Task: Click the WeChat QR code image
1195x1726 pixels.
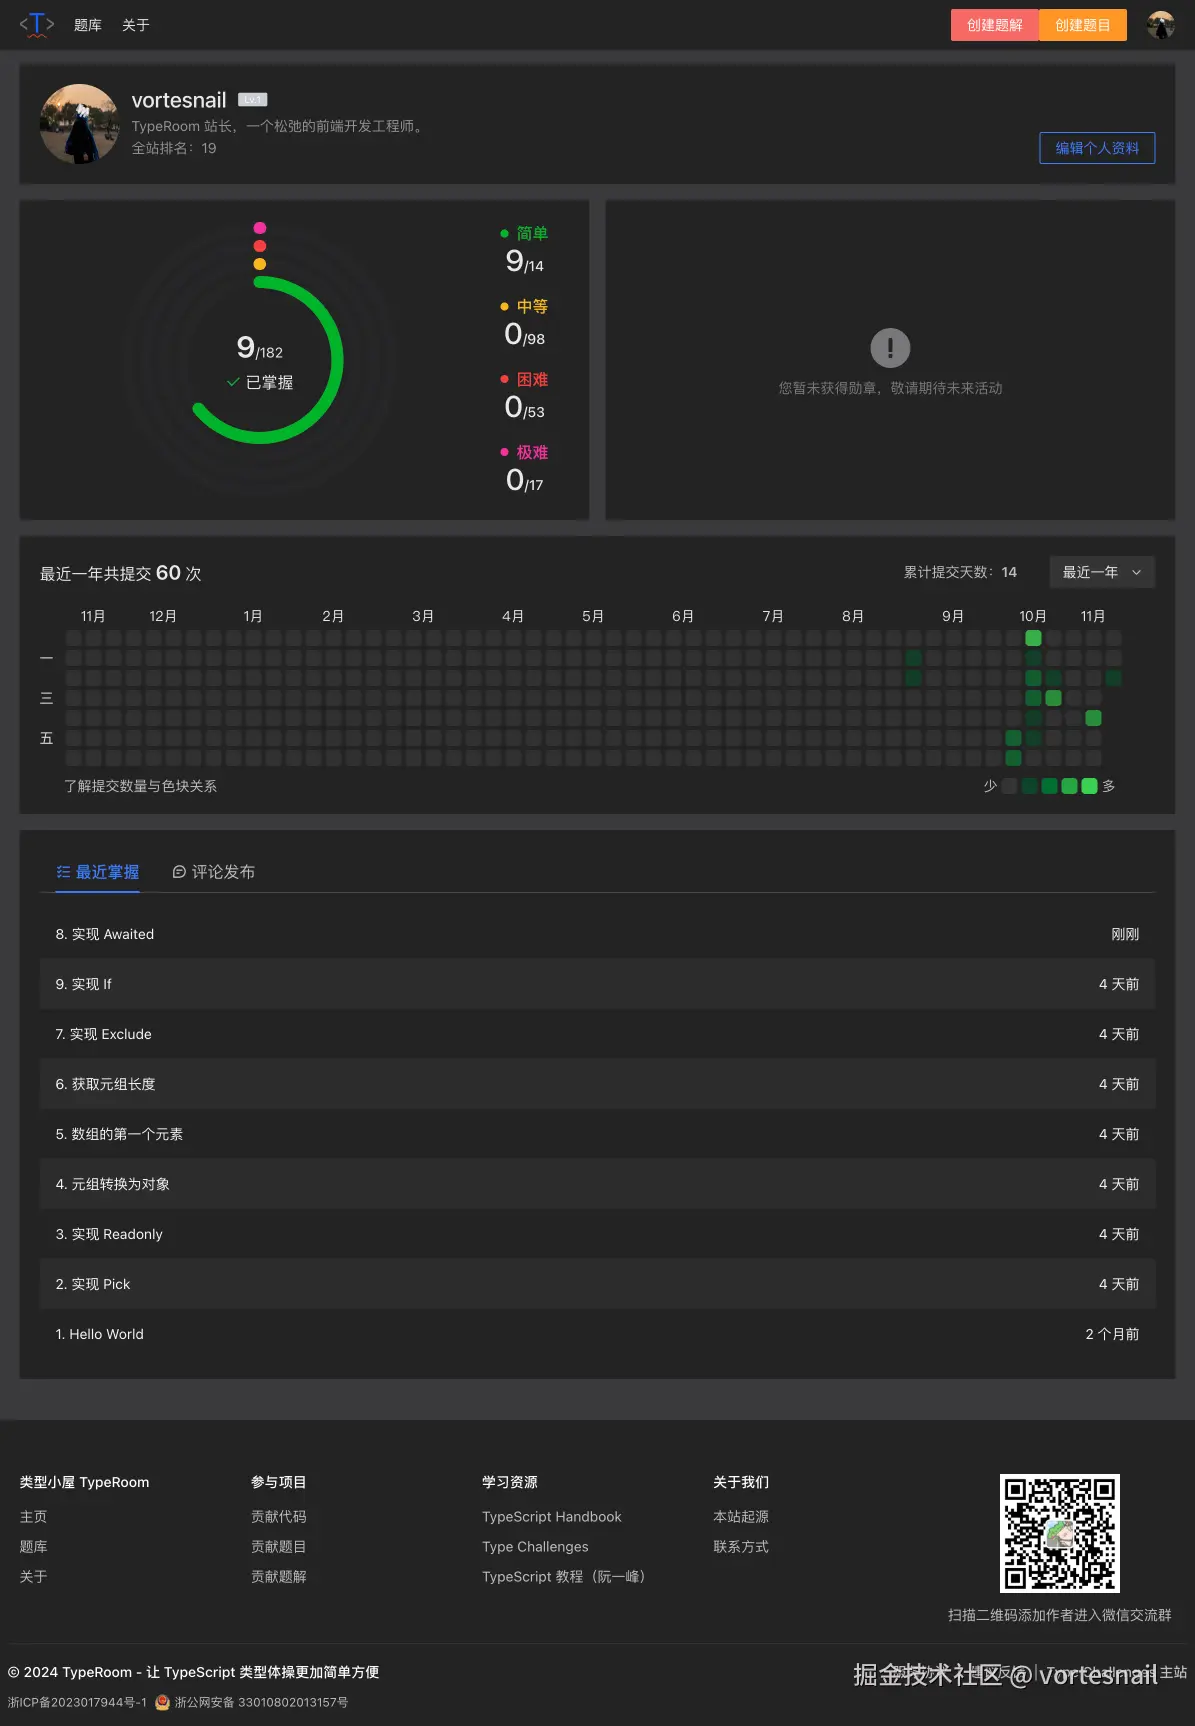Action: click(x=1059, y=1532)
